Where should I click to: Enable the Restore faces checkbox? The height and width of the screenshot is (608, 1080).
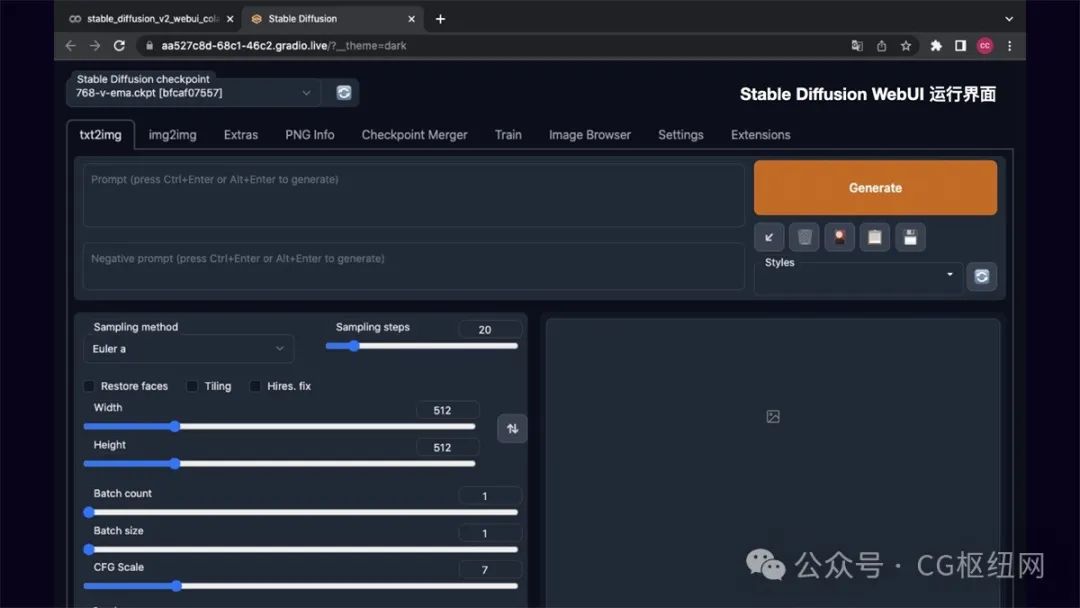pos(89,386)
